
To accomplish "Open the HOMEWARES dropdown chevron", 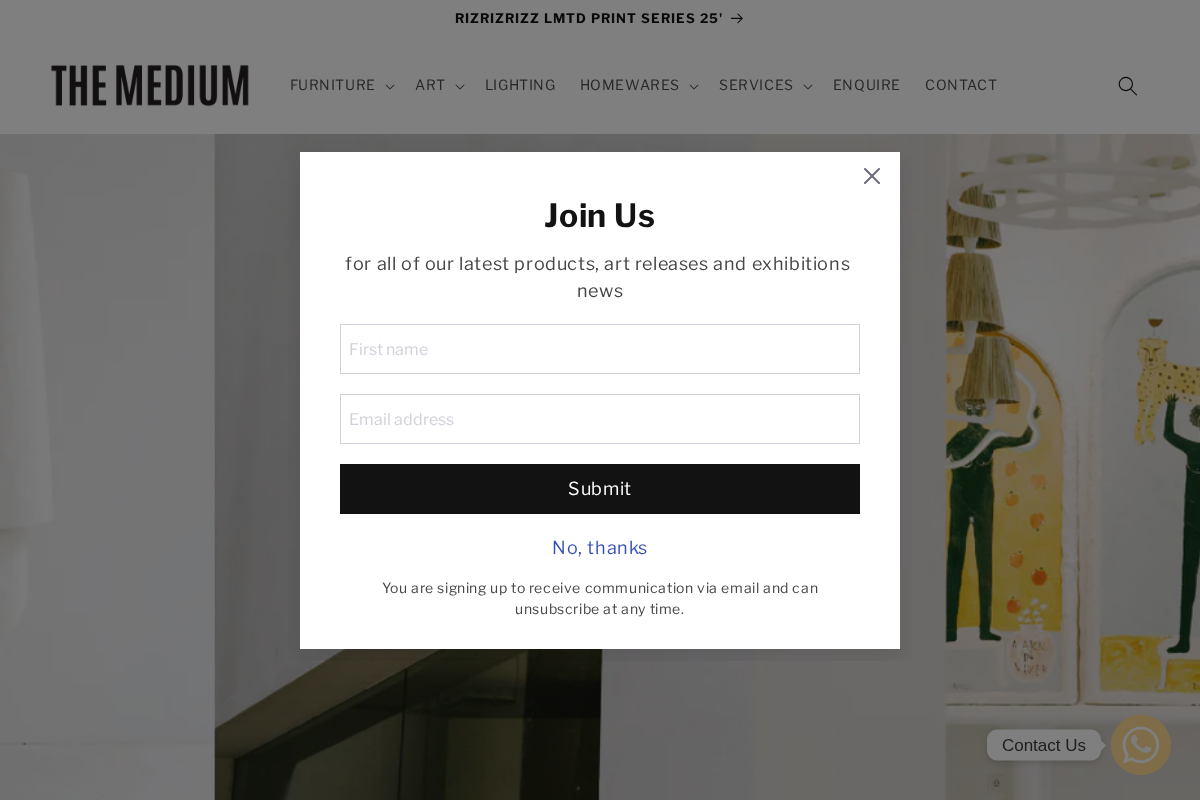I will [x=693, y=86].
